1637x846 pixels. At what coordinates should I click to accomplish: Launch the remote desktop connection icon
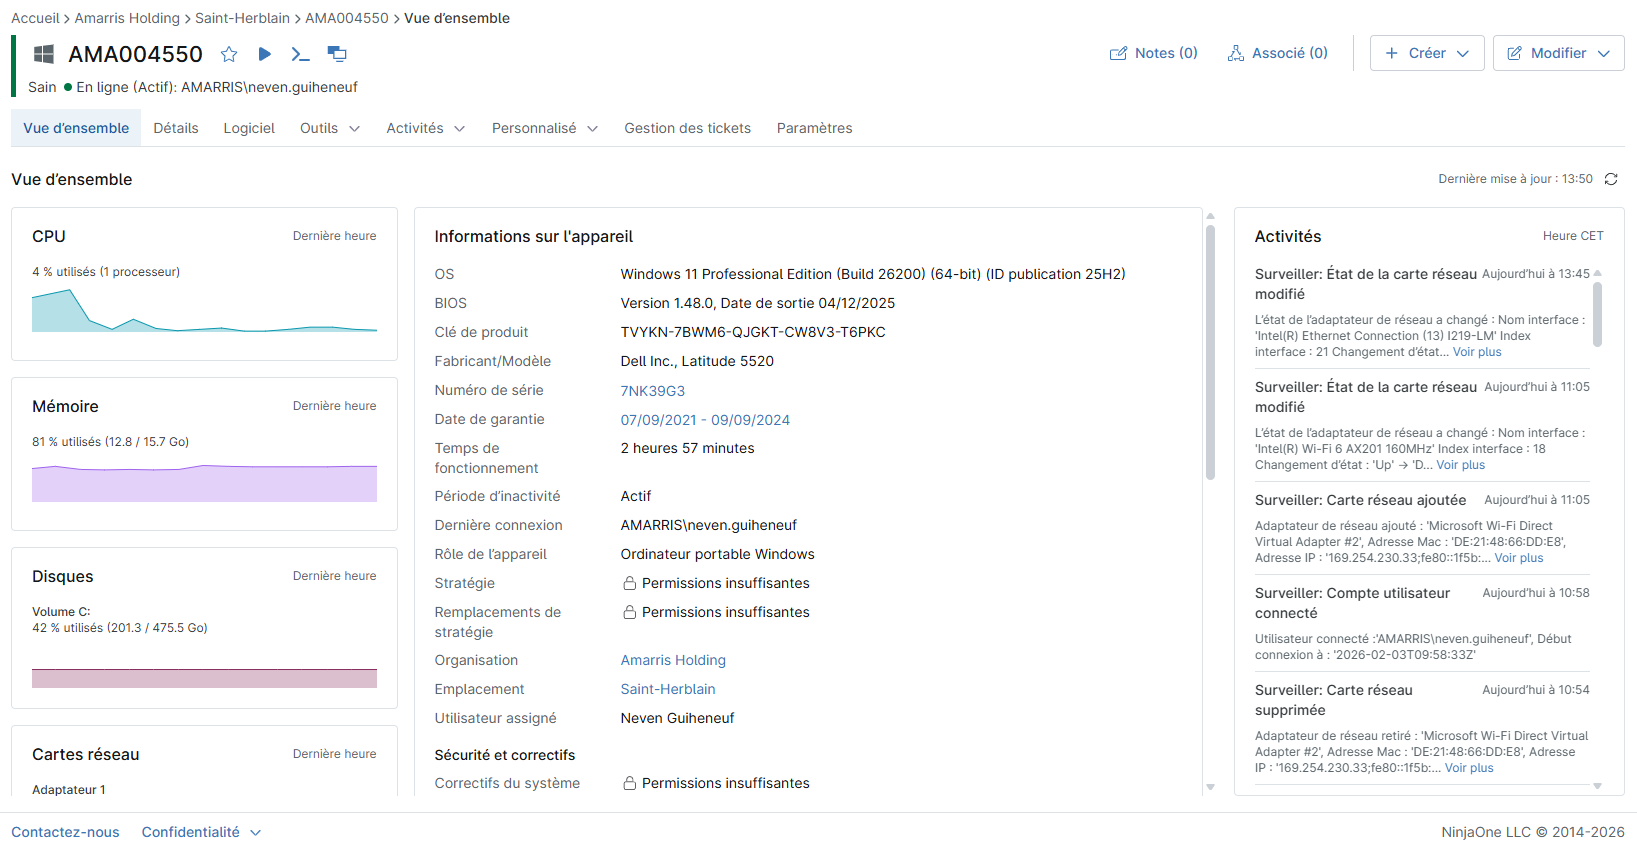click(x=337, y=54)
